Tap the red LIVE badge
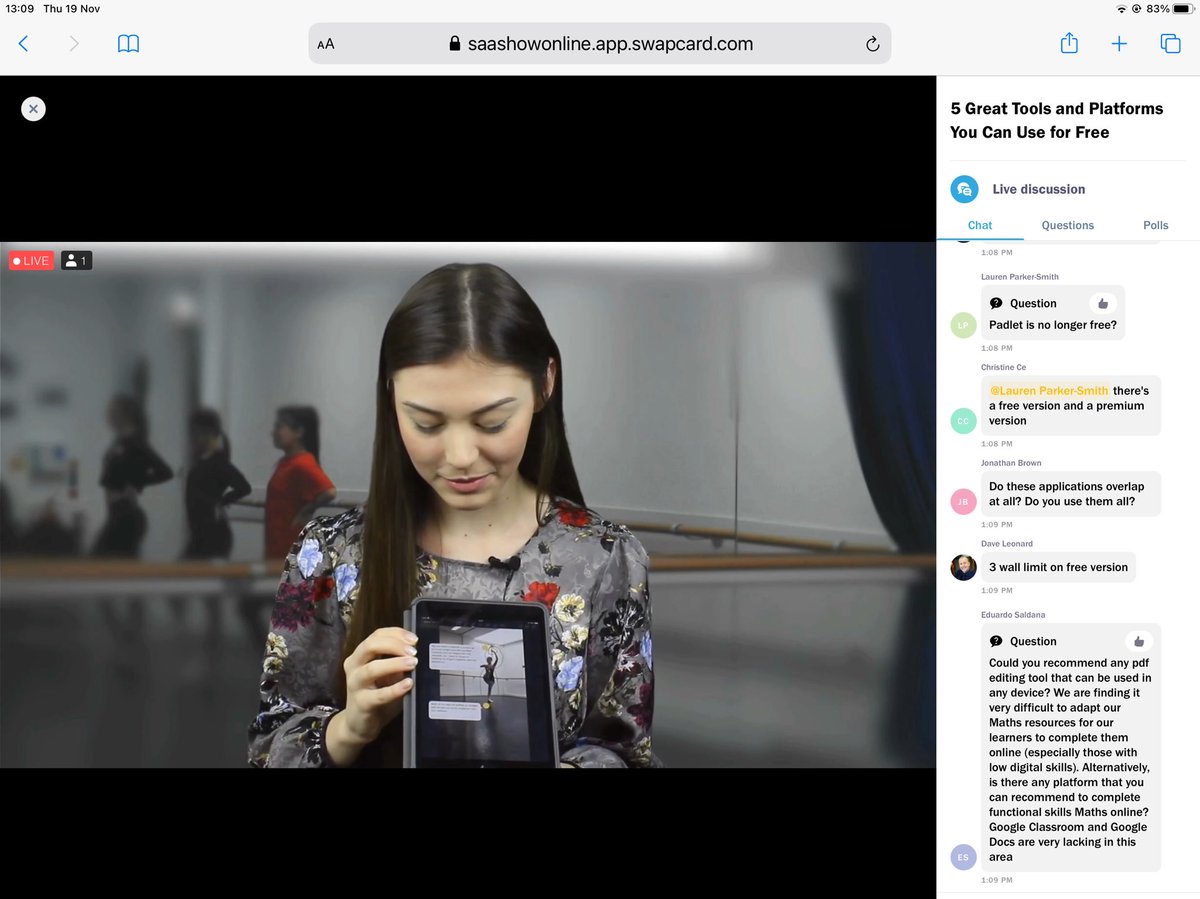1200x899 pixels. (x=31, y=261)
